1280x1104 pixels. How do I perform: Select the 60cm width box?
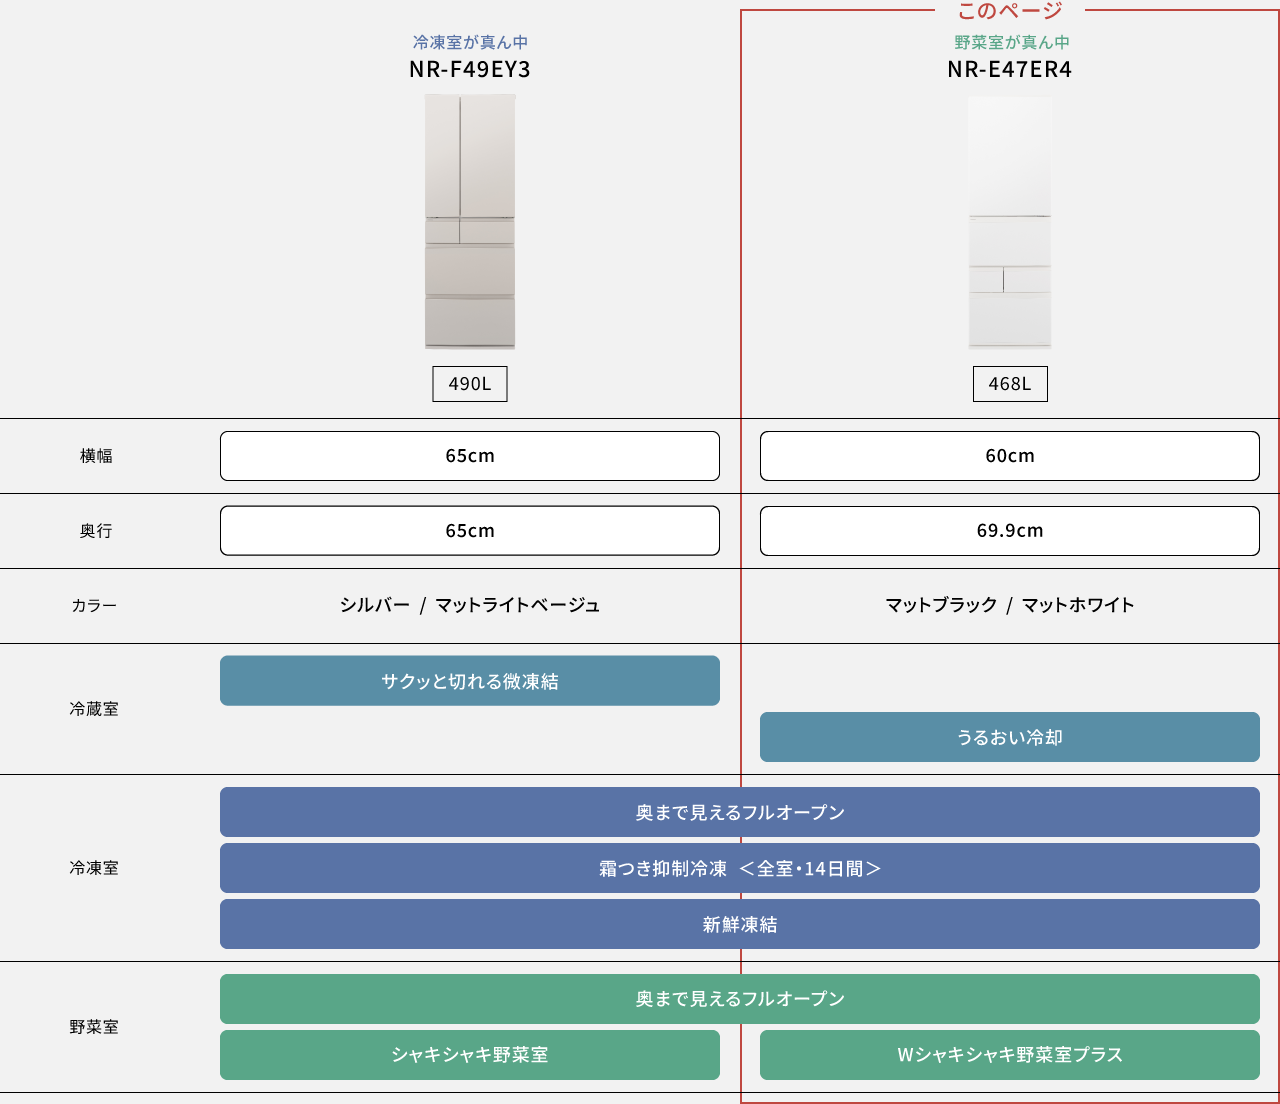(1010, 456)
